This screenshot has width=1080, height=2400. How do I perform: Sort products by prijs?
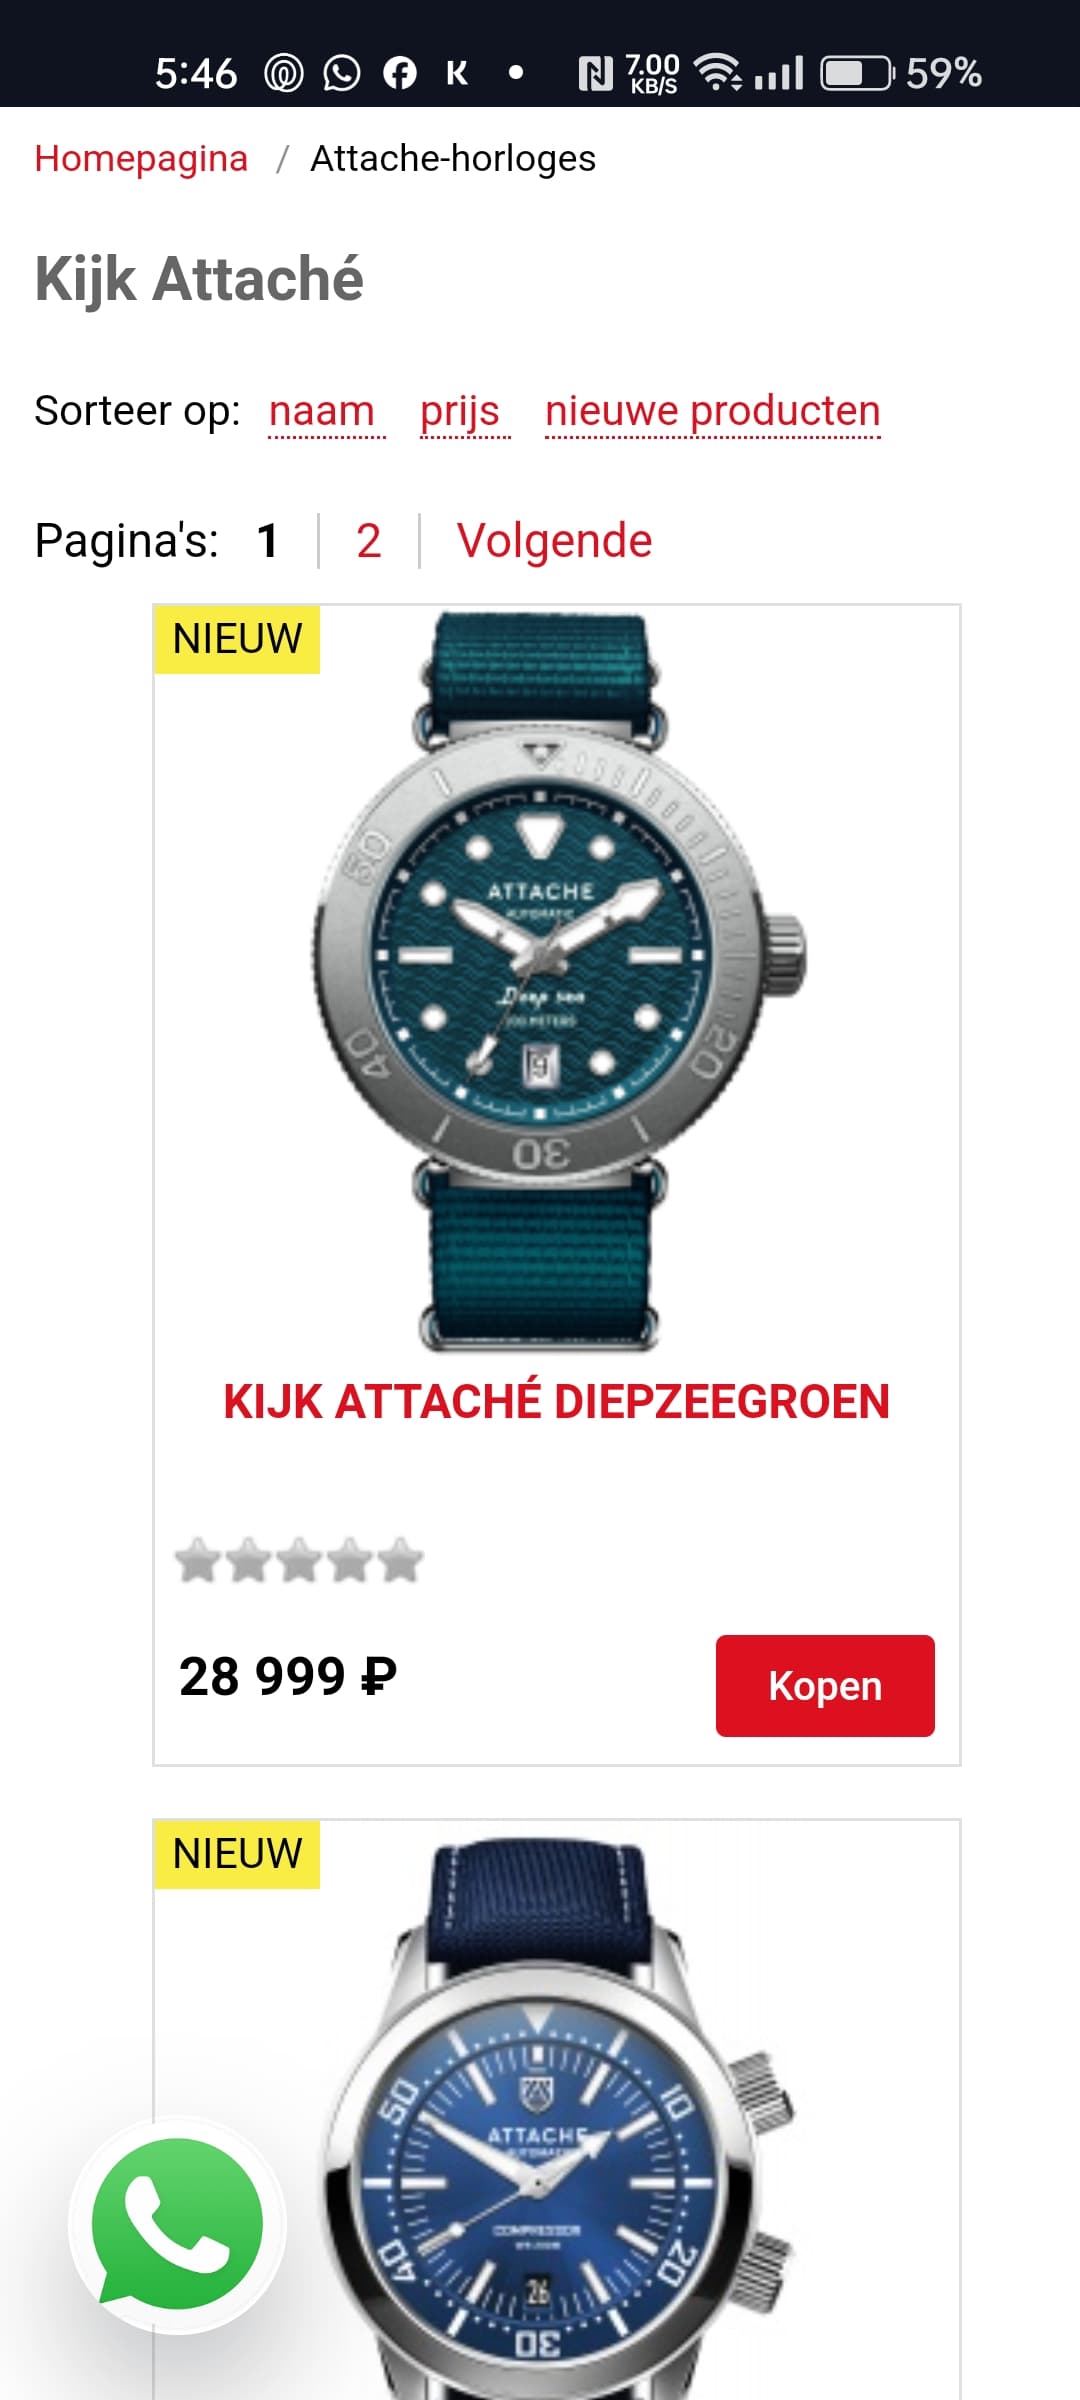(460, 411)
